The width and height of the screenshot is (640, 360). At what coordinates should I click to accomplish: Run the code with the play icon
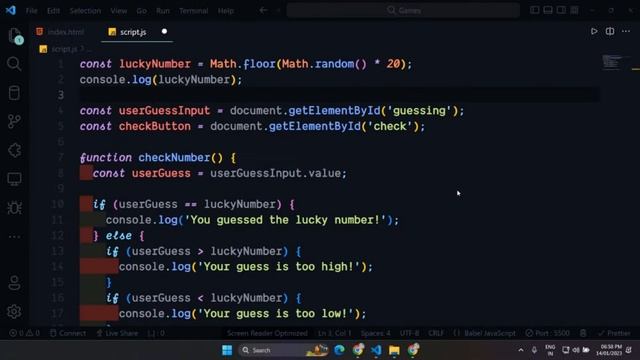coord(594,31)
